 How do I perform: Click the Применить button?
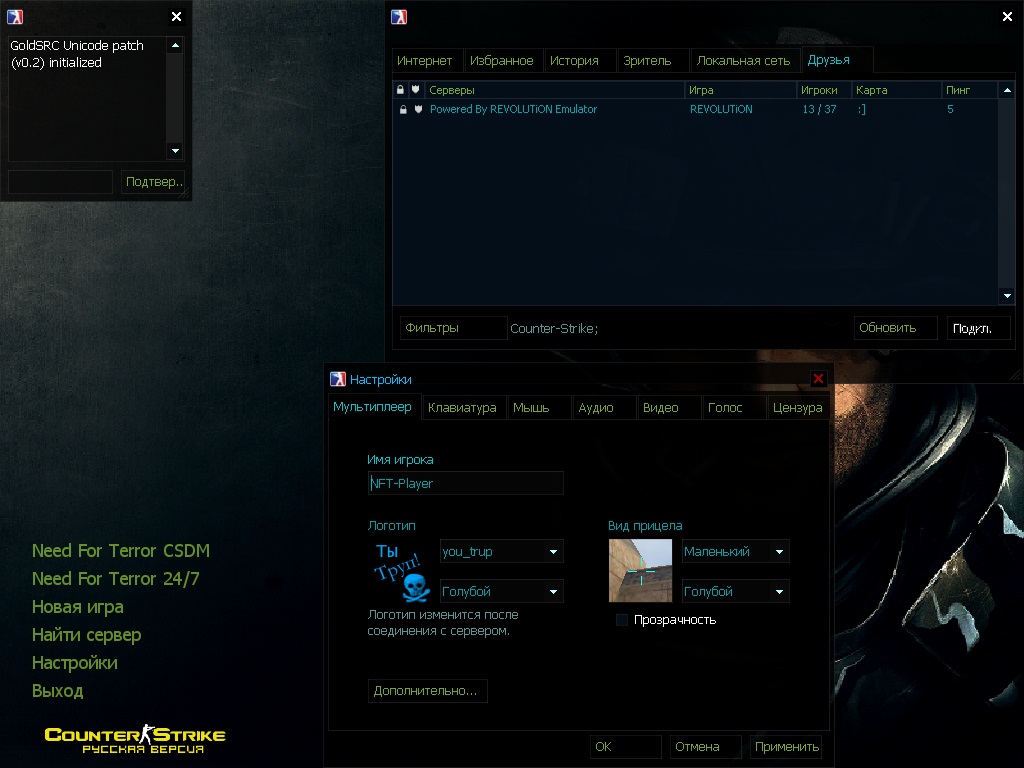point(786,746)
